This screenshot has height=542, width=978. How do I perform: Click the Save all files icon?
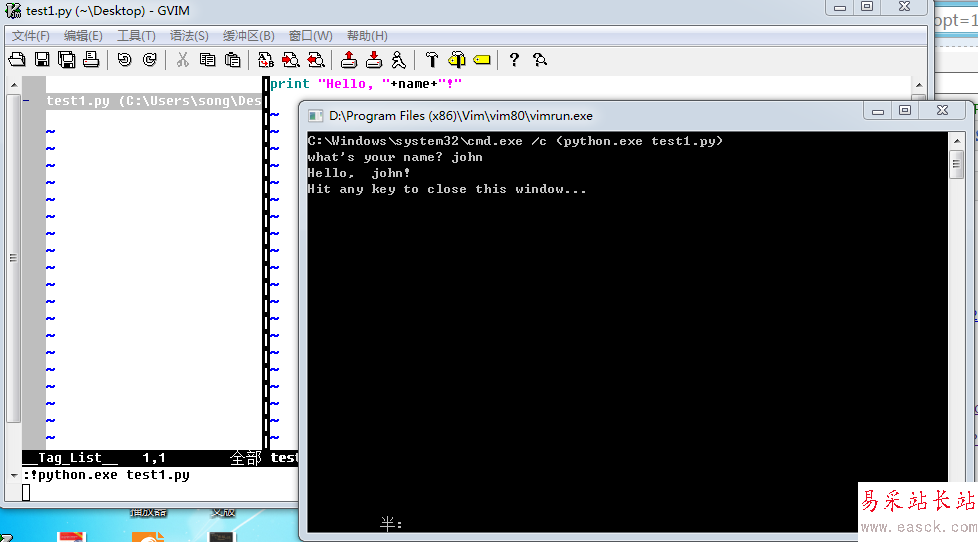[66, 60]
